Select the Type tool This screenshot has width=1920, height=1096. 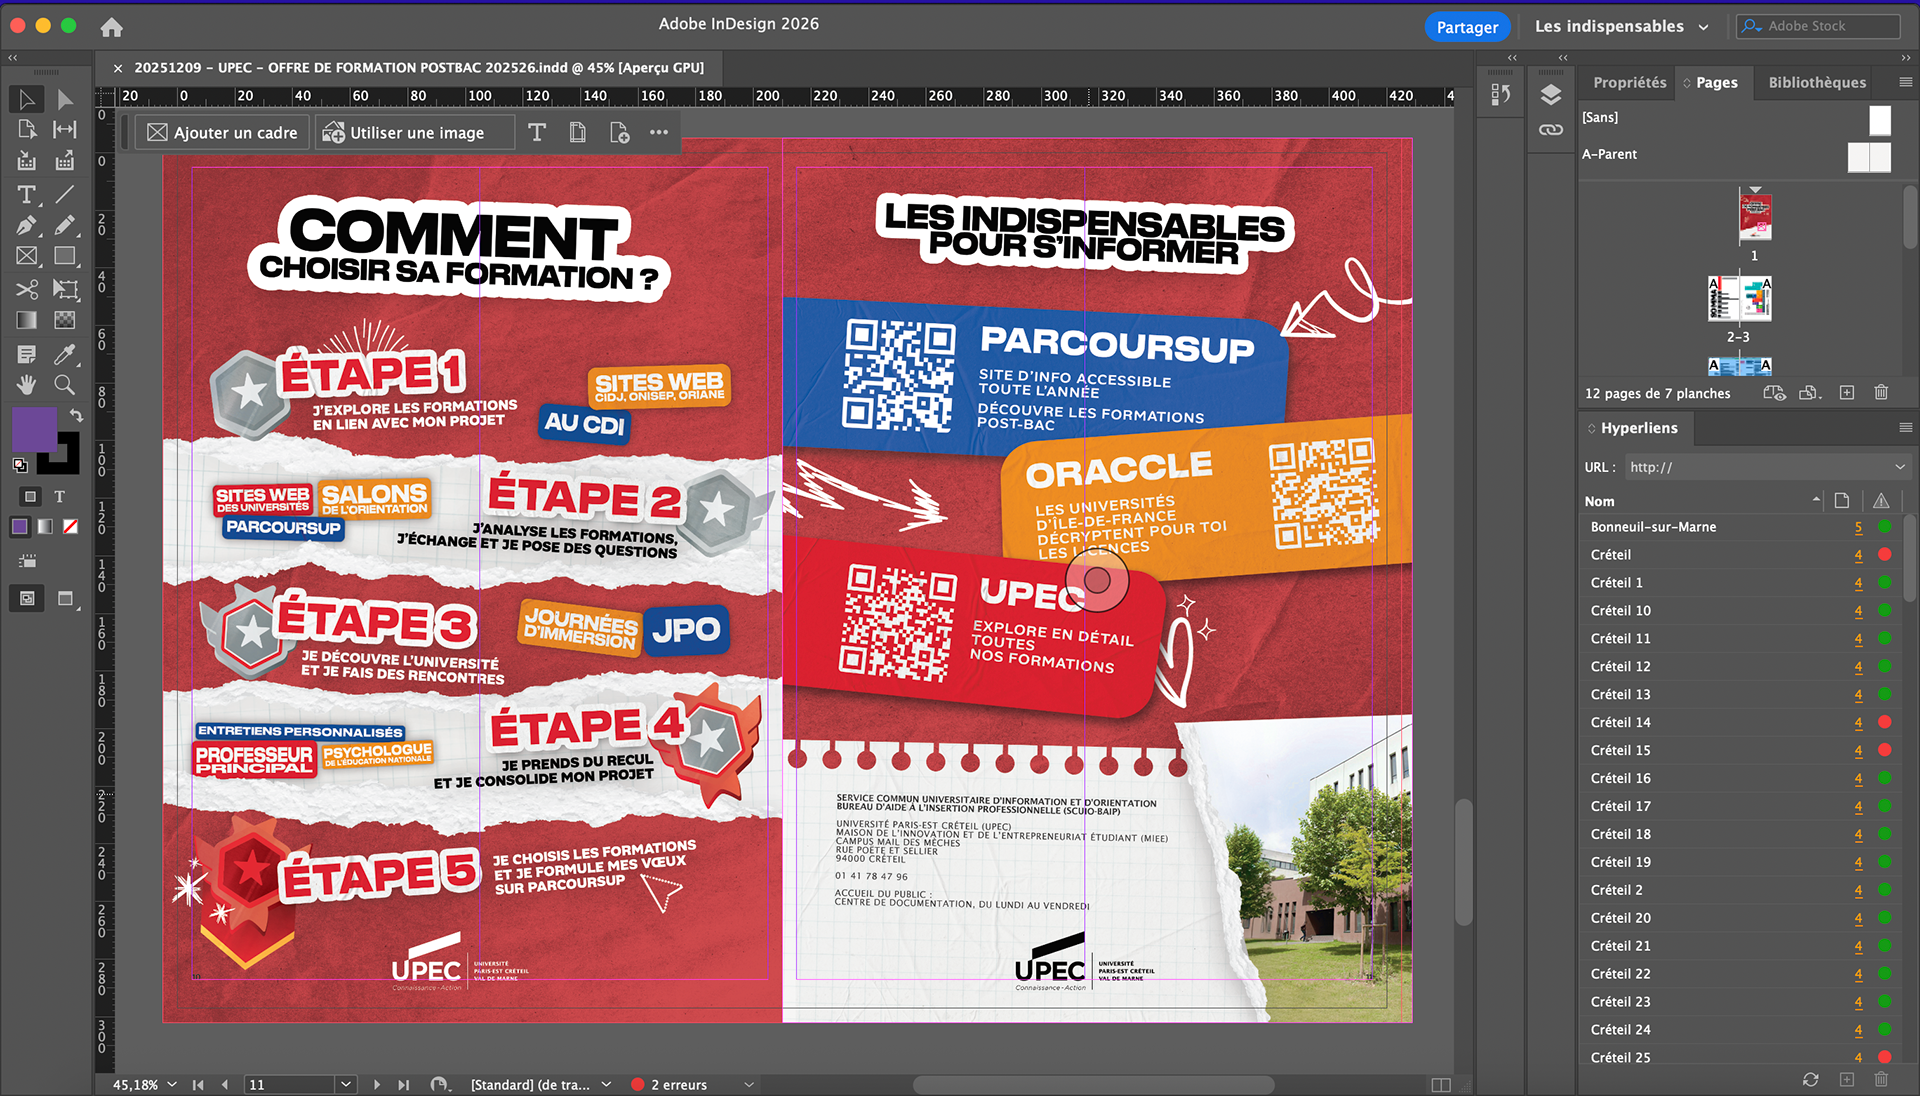click(27, 194)
